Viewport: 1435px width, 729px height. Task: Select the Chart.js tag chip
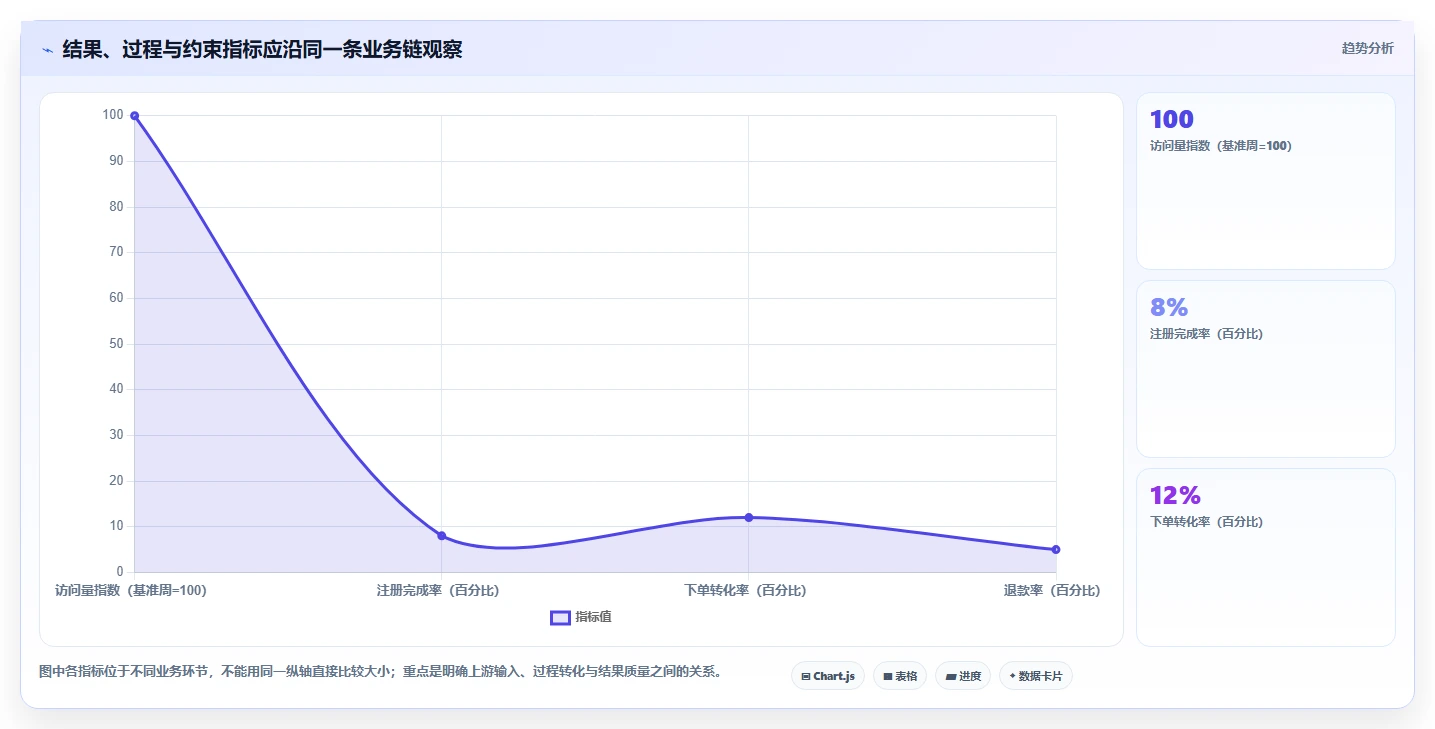click(x=827, y=676)
